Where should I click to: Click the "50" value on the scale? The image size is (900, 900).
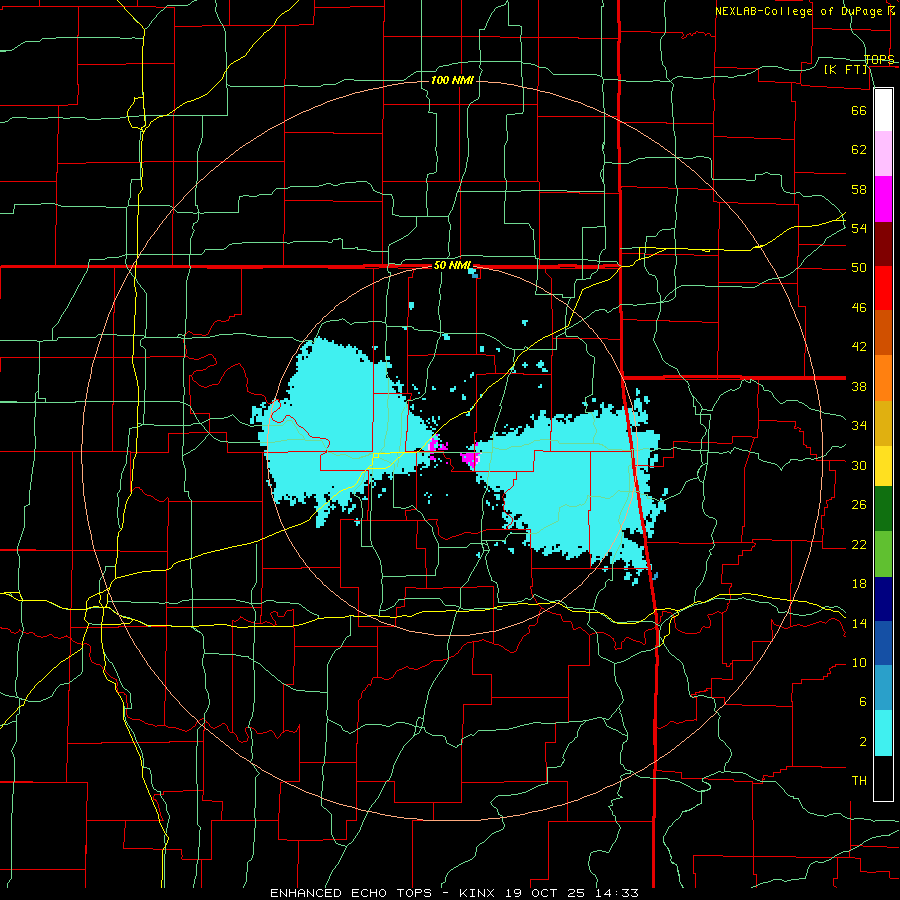pos(859,268)
